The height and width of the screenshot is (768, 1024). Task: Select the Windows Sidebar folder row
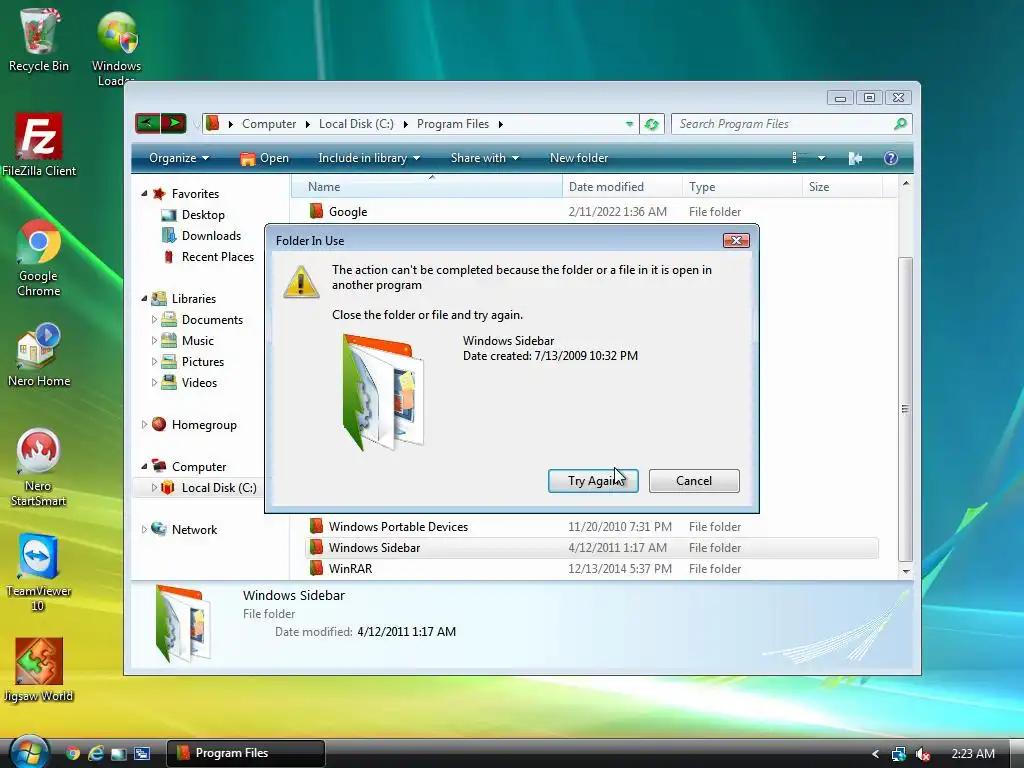click(592, 547)
